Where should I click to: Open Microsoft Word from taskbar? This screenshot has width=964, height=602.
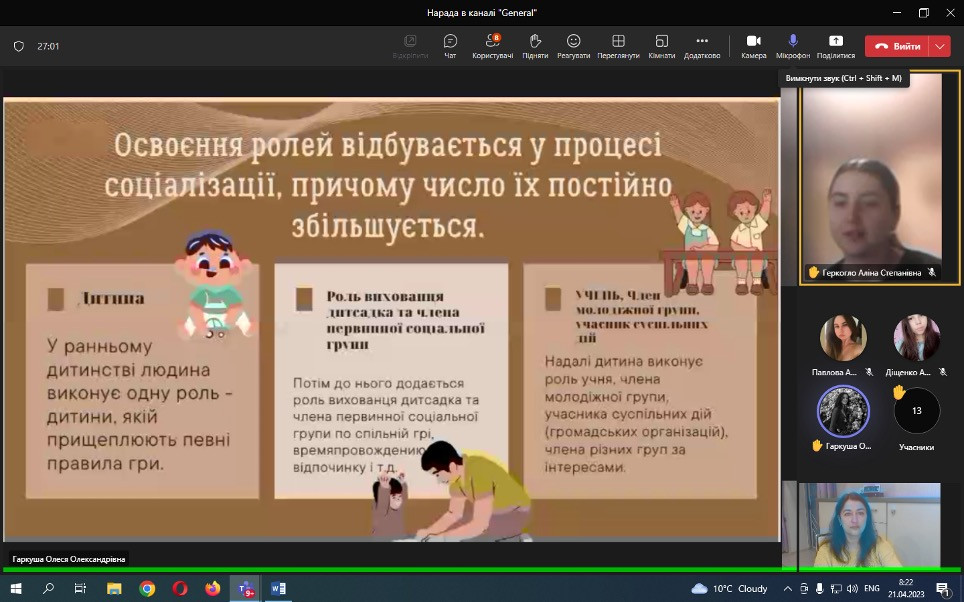pyautogui.click(x=279, y=588)
